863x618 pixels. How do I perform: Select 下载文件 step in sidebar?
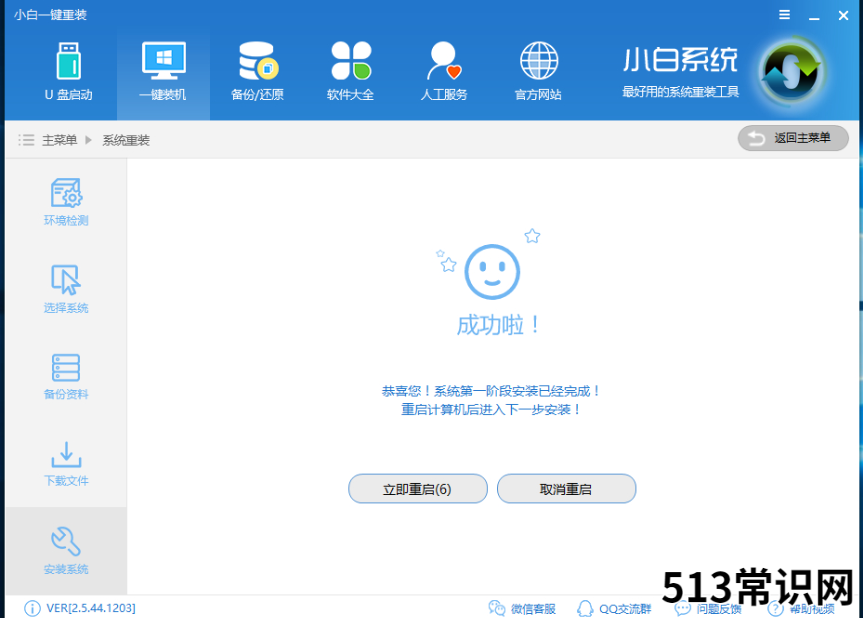click(x=66, y=463)
